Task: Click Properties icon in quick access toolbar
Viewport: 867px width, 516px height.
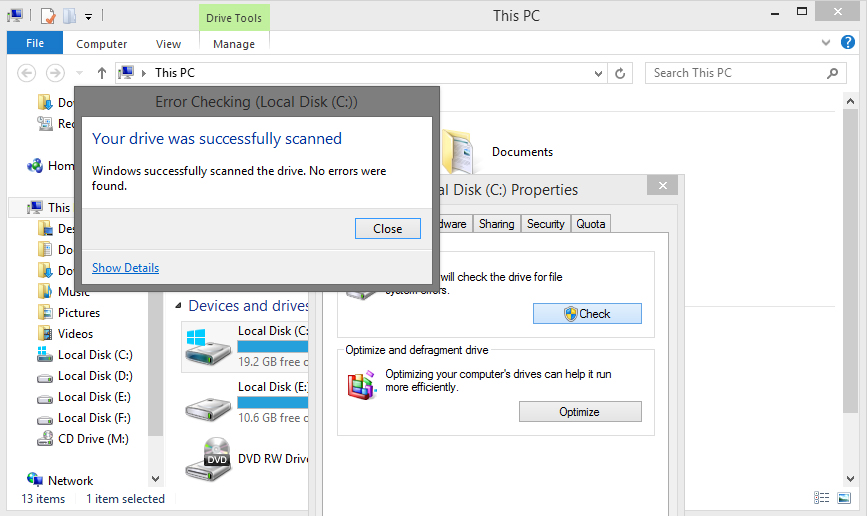Action: (x=47, y=16)
